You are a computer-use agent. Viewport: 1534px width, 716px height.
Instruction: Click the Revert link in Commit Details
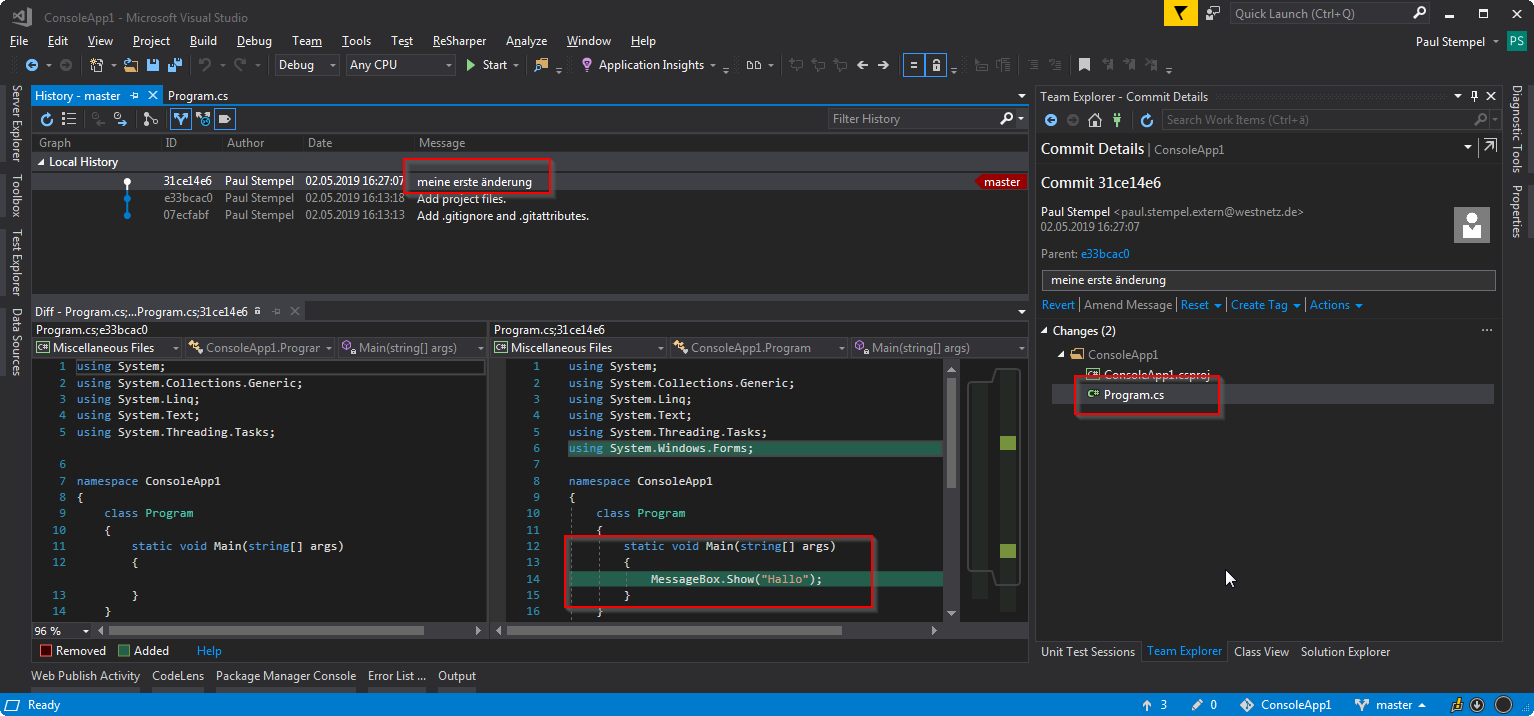tap(1058, 305)
